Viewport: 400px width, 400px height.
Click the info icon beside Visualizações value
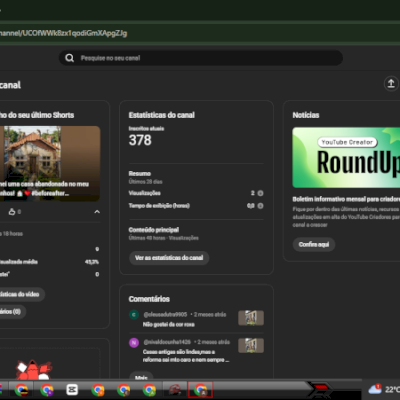260,193
